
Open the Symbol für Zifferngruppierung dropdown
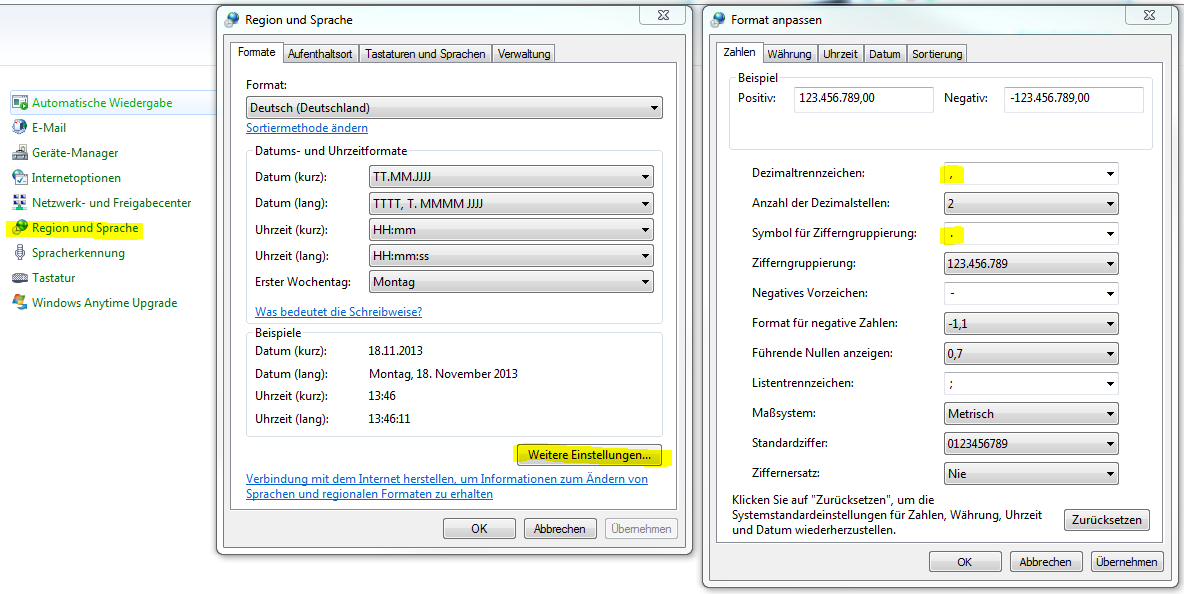pyautogui.click(x=1031, y=234)
